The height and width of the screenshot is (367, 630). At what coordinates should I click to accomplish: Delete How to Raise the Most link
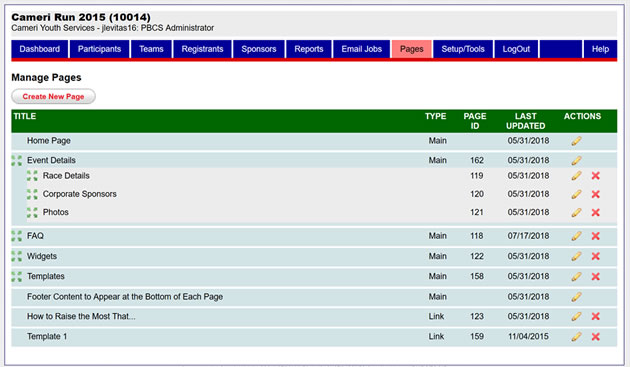point(595,316)
